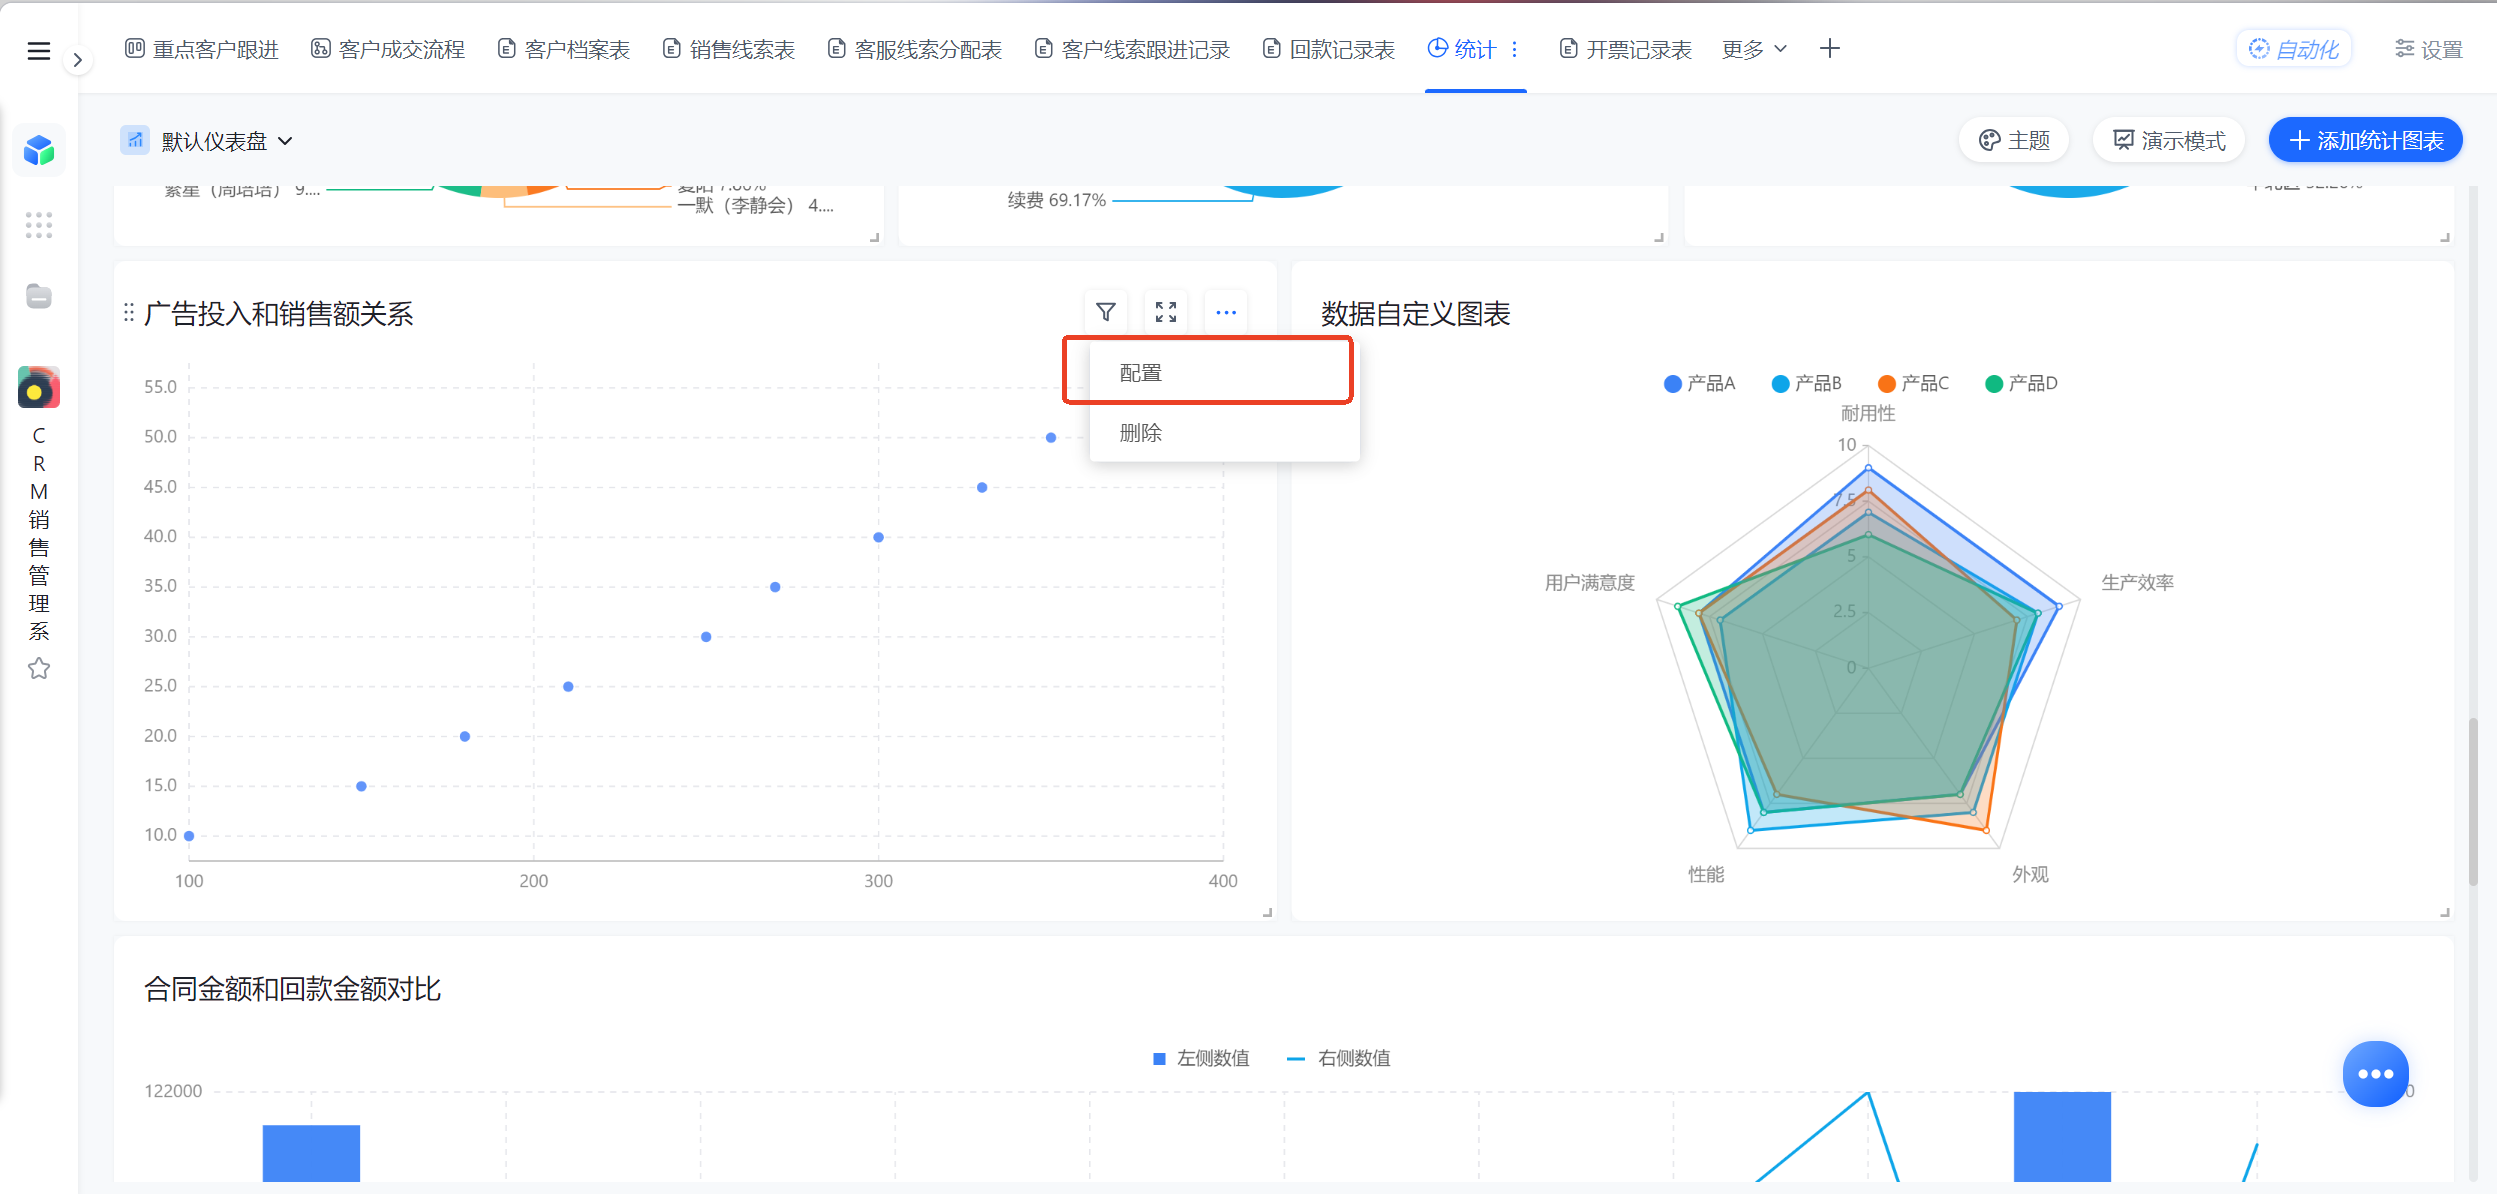Viewport: 2497px width, 1194px height.
Task: Add a new tab with plus icon
Action: coord(1830,48)
